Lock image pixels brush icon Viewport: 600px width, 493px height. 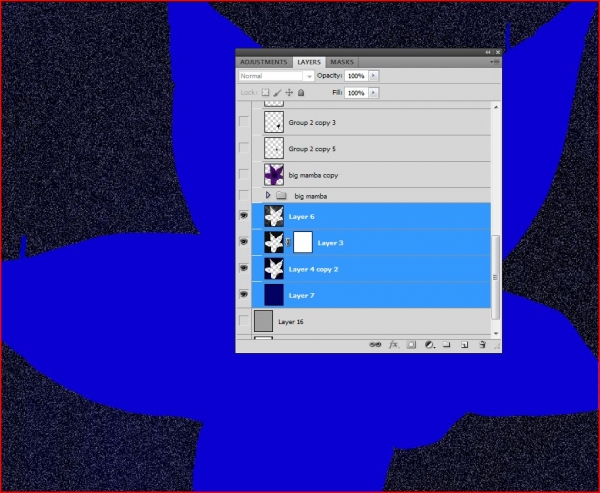pos(277,93)
